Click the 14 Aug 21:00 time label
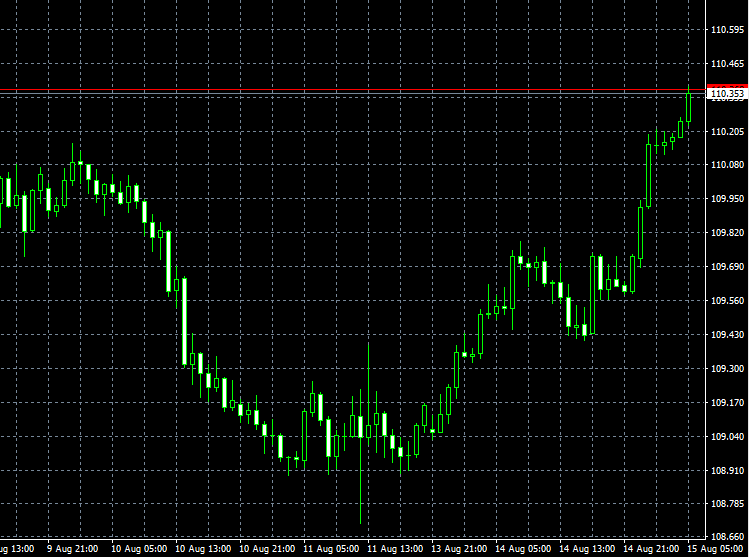The height and width of the screenshot is (557, 749). [651, 549]
